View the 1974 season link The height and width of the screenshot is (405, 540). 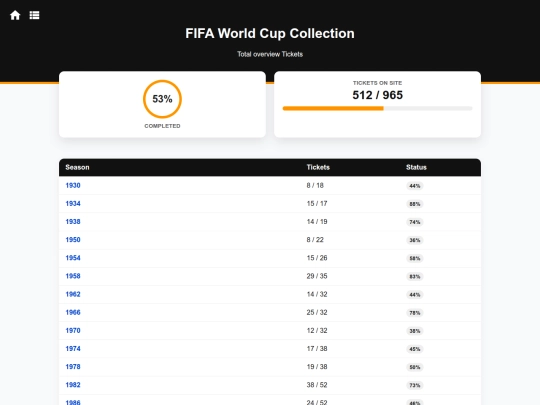point(73,349)
